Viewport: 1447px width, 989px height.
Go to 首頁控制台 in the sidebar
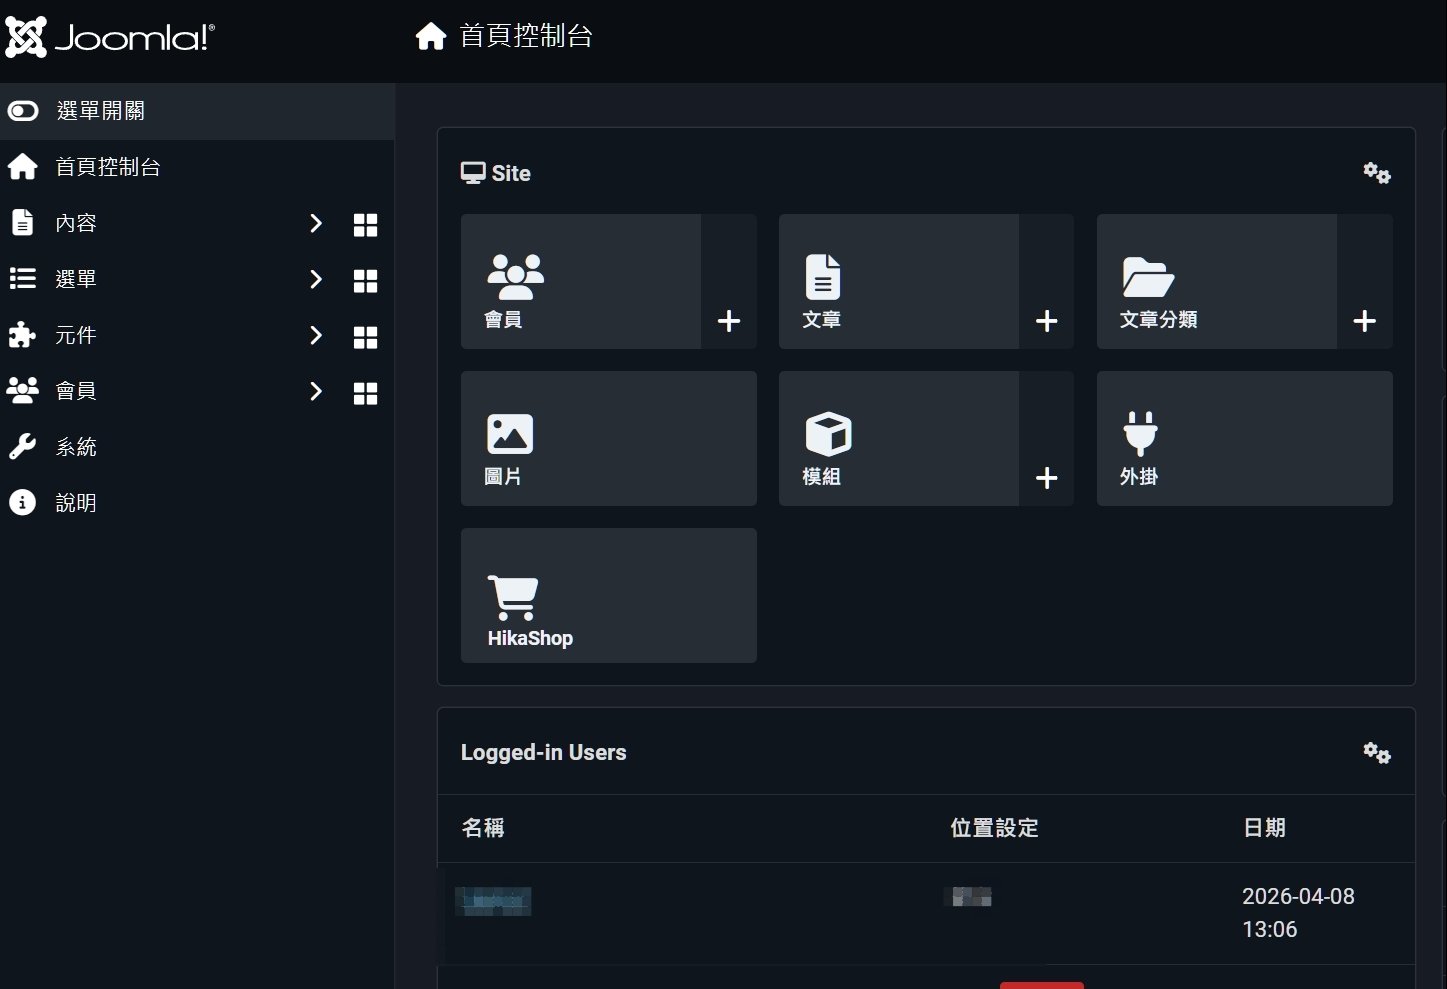click(x=108, y=167)
